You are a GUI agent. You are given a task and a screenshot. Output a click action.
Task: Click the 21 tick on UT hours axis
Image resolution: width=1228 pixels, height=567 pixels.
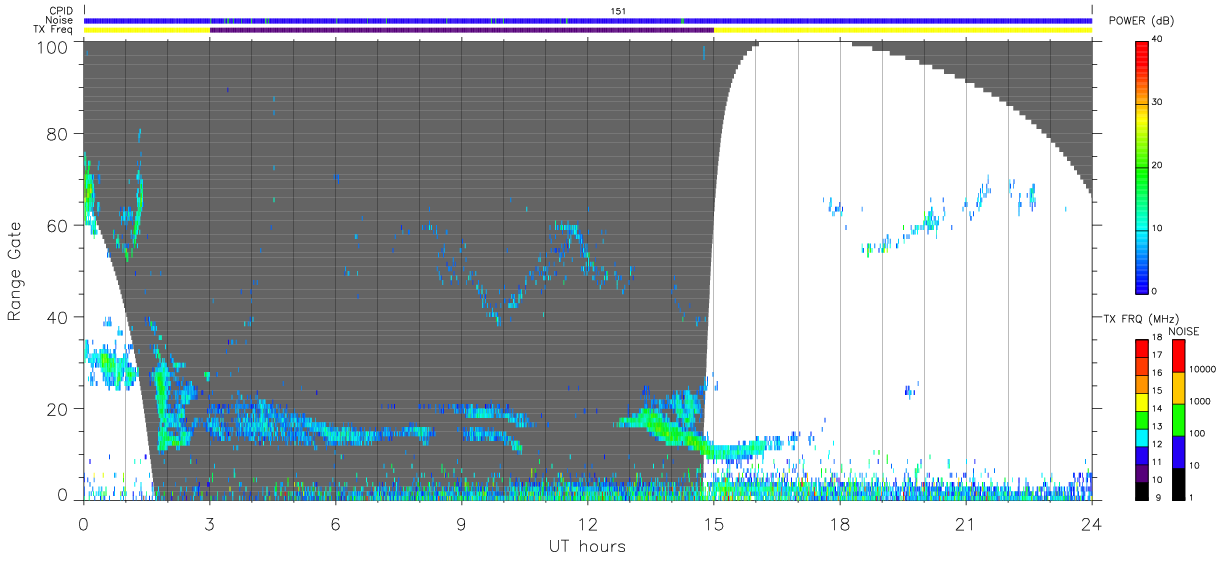point(966,523)
